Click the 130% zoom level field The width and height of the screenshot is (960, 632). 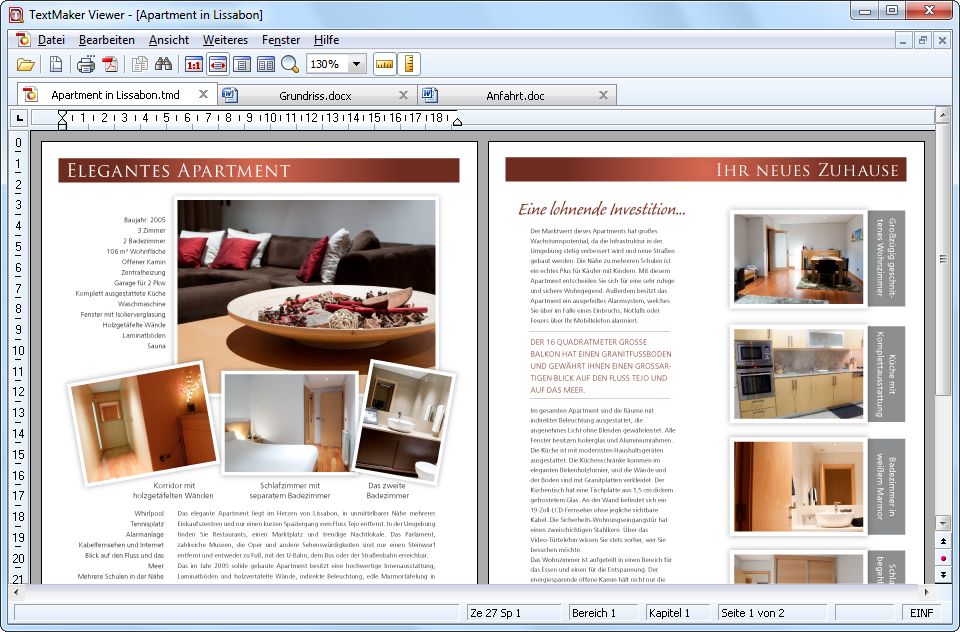[327, 64]
